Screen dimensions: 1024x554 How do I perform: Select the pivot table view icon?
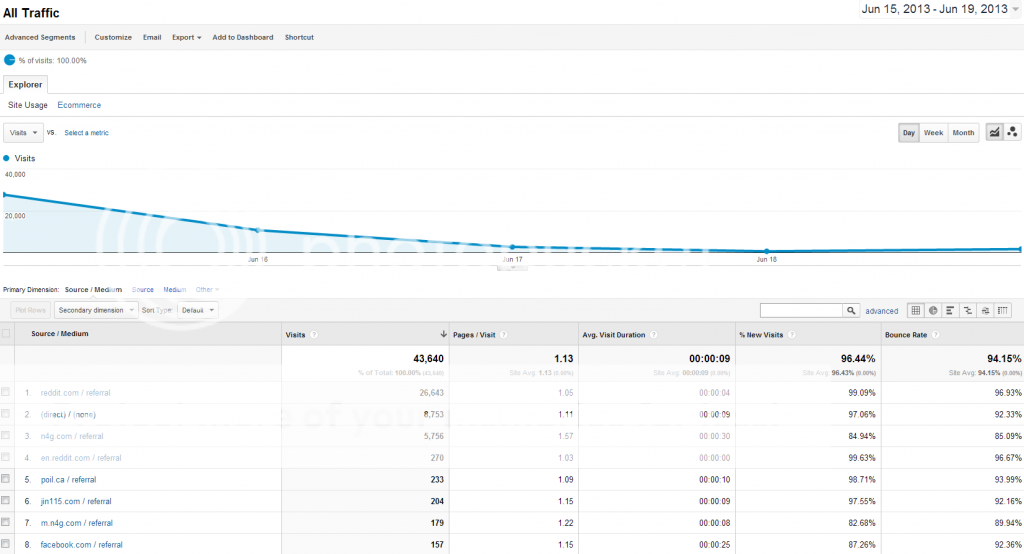tap(1002, 310)
